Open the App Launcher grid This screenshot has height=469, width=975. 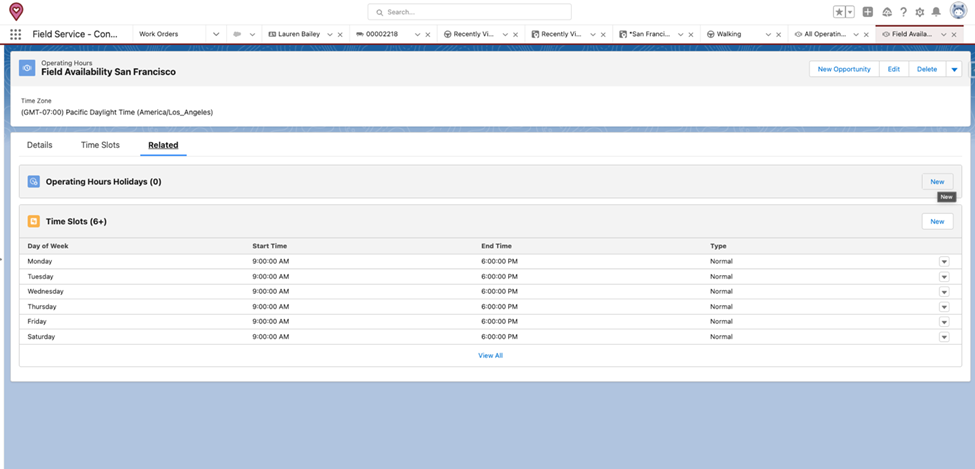pyautogui.click(x=16, y=34)
